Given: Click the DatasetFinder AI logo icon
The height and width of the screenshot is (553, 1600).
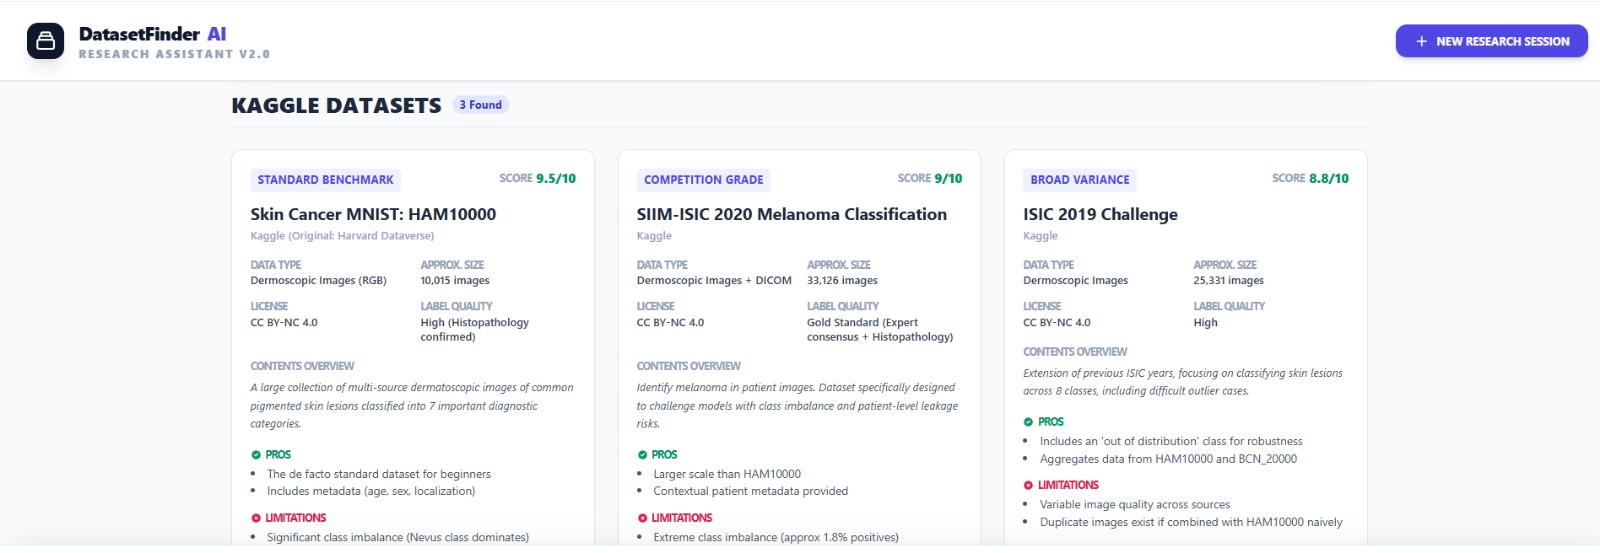Looking at the screenshot, I should [45, 41].
